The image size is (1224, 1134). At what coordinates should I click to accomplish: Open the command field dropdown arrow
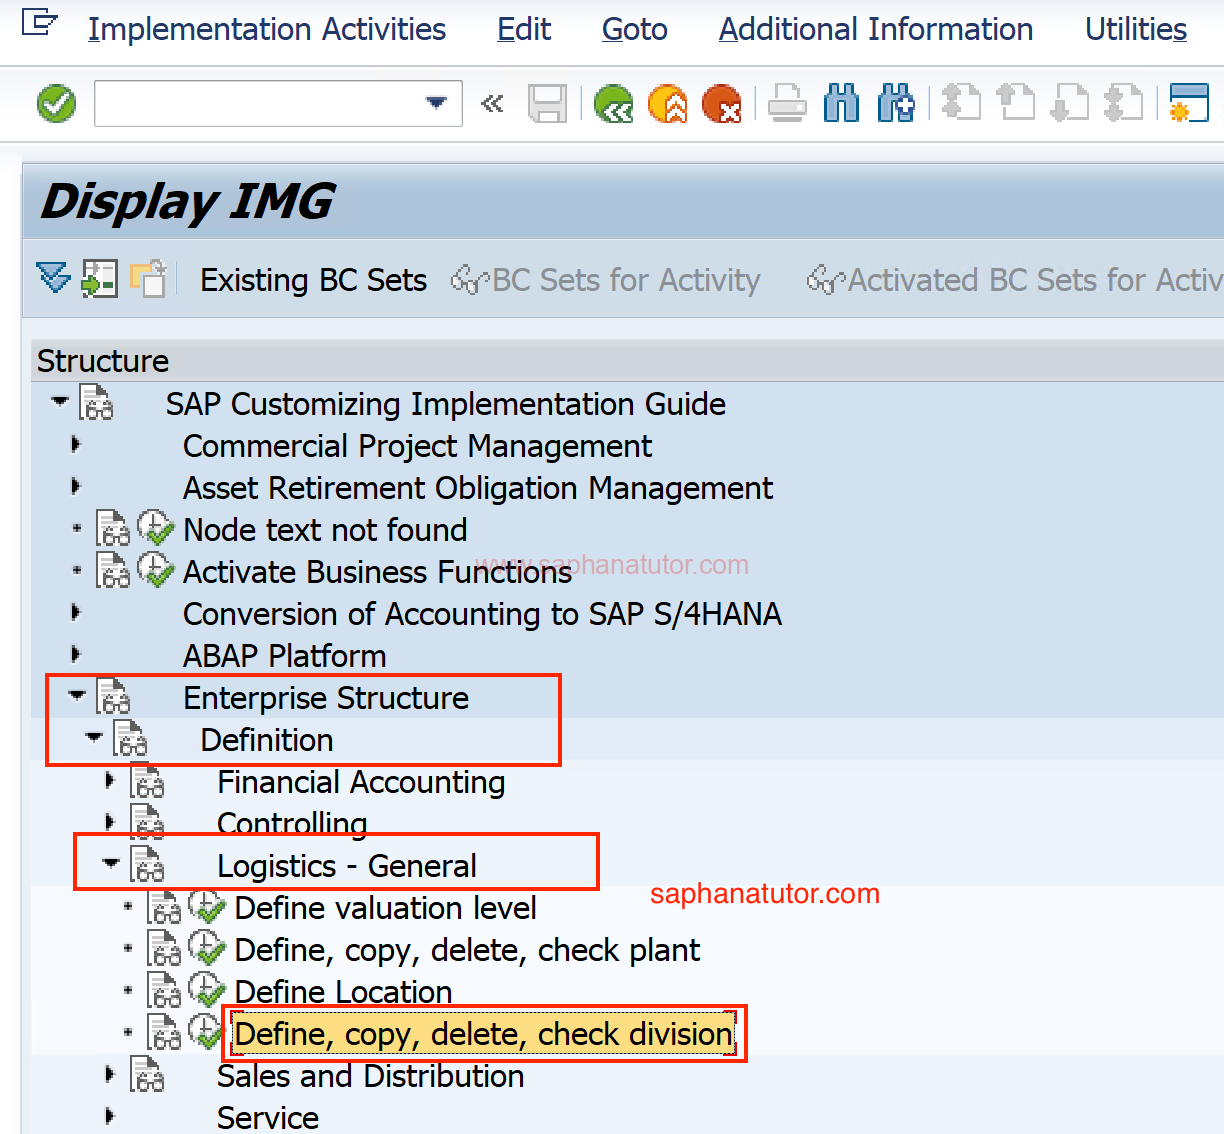pos(436,103)
